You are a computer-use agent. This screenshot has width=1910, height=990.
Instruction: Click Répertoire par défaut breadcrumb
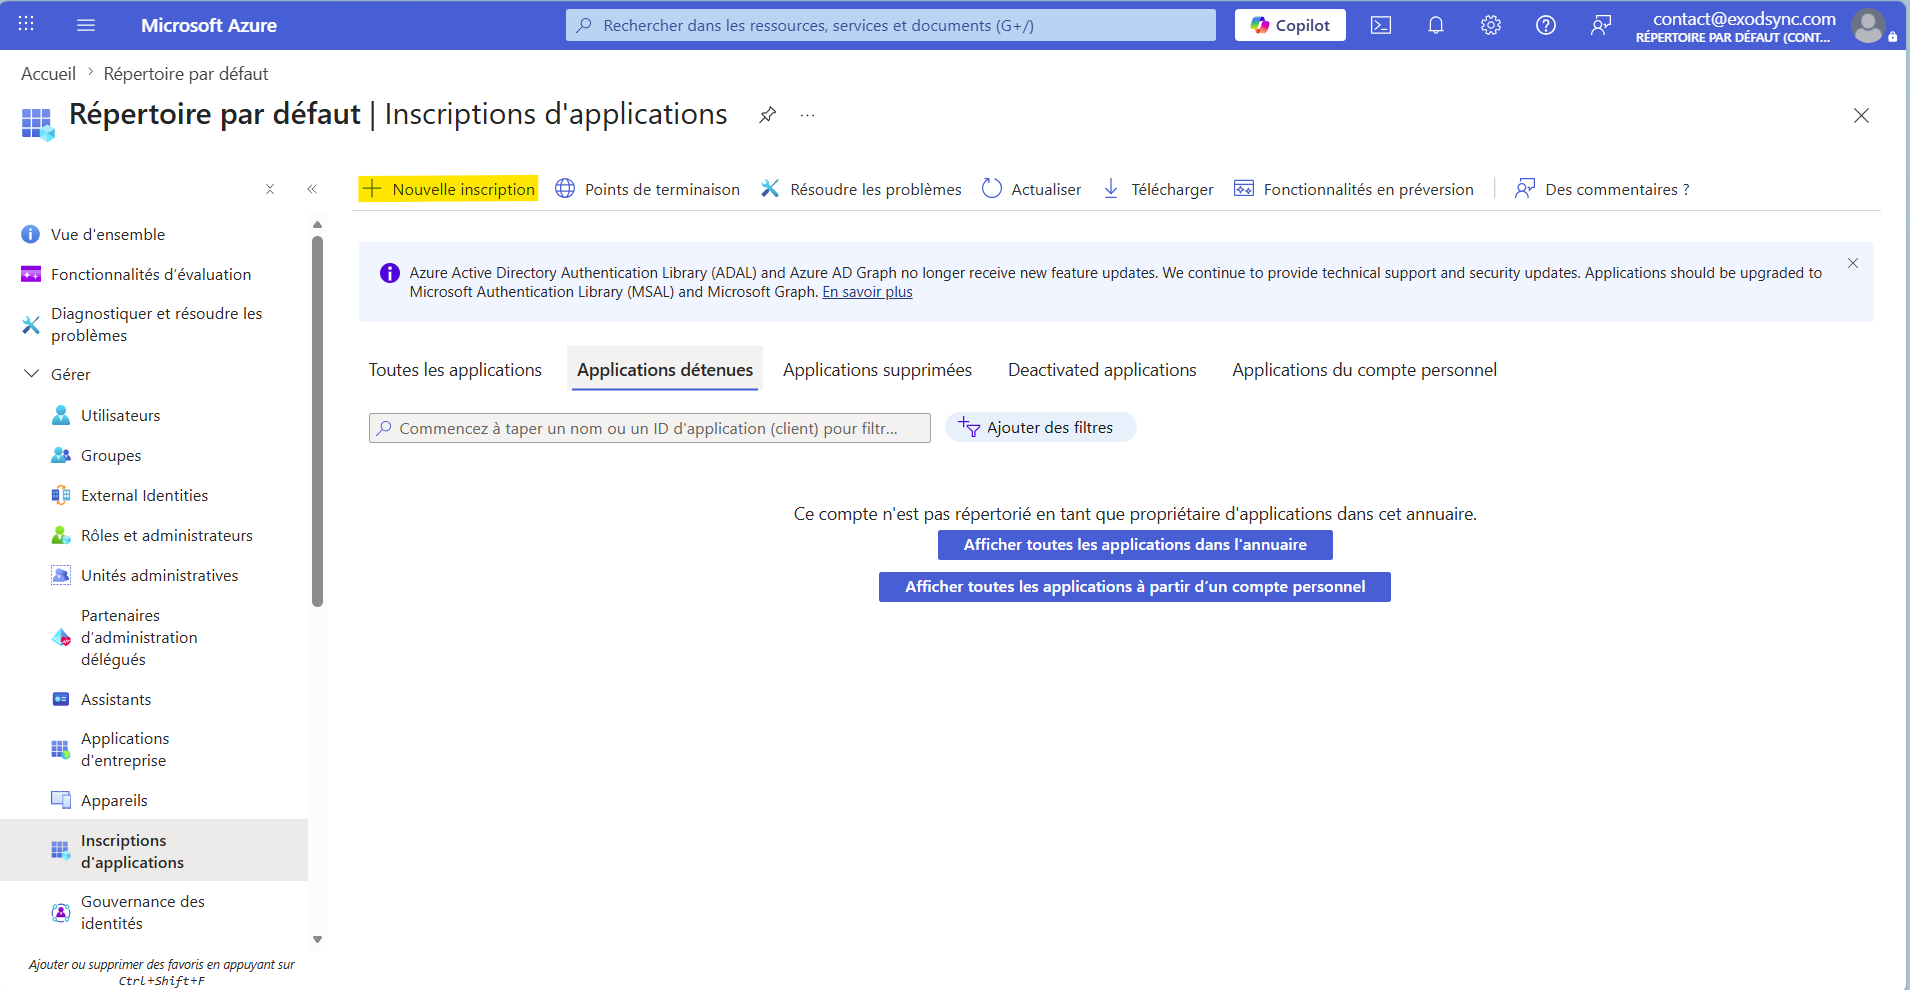(x=186, y=74)
